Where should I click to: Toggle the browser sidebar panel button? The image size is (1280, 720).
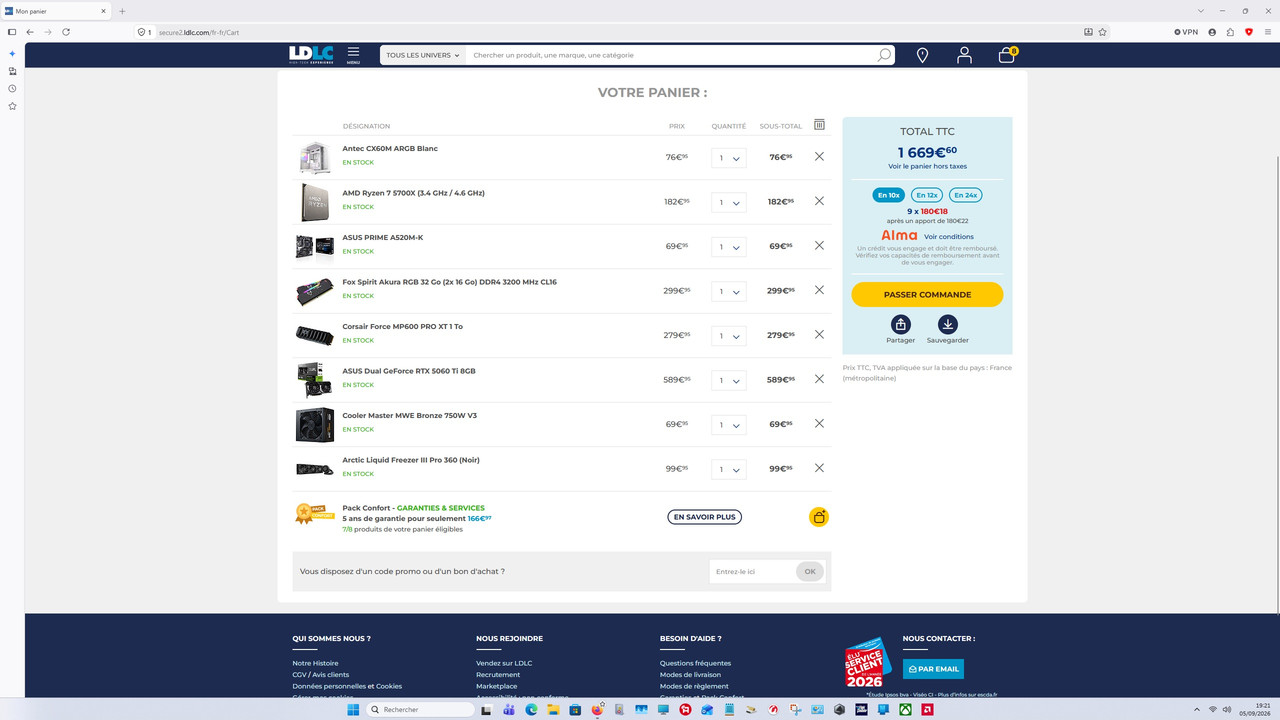point(12,32)
